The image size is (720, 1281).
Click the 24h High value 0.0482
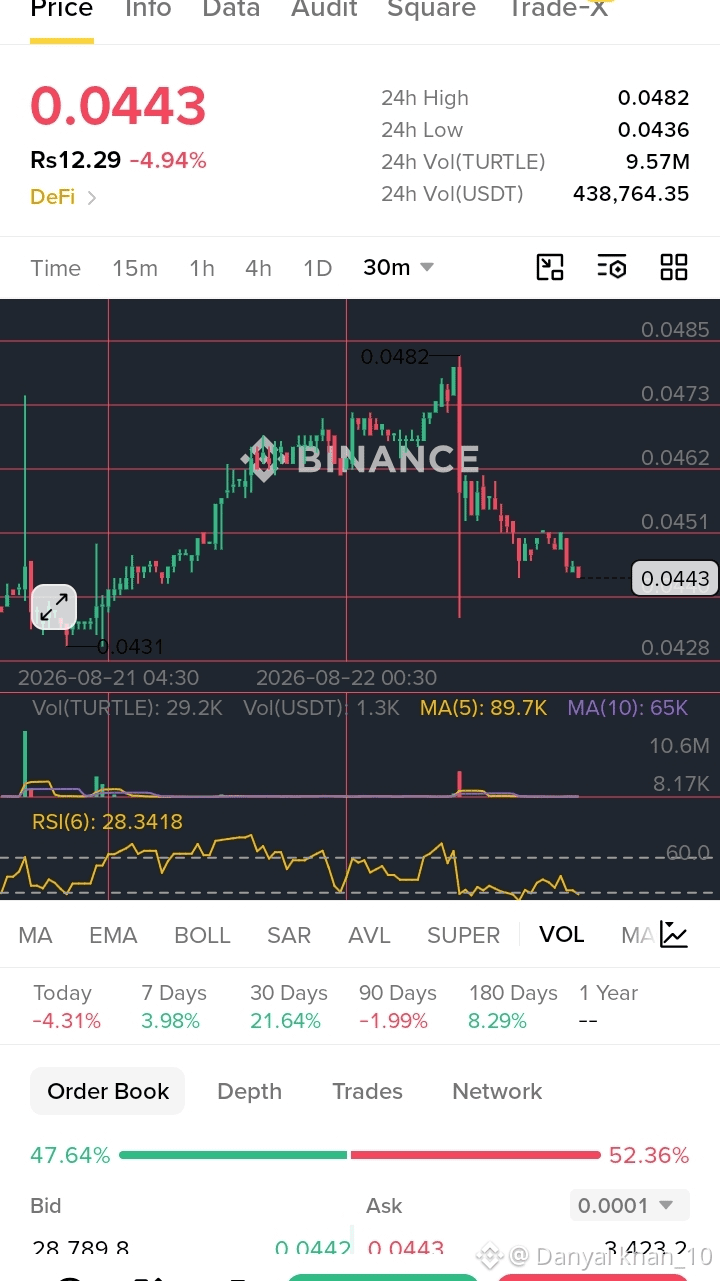(653, 98)
